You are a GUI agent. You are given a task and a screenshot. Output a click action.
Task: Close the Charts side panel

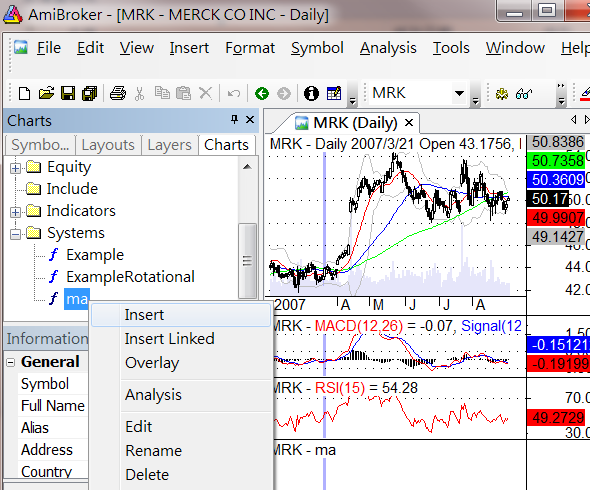coord(250,120)
